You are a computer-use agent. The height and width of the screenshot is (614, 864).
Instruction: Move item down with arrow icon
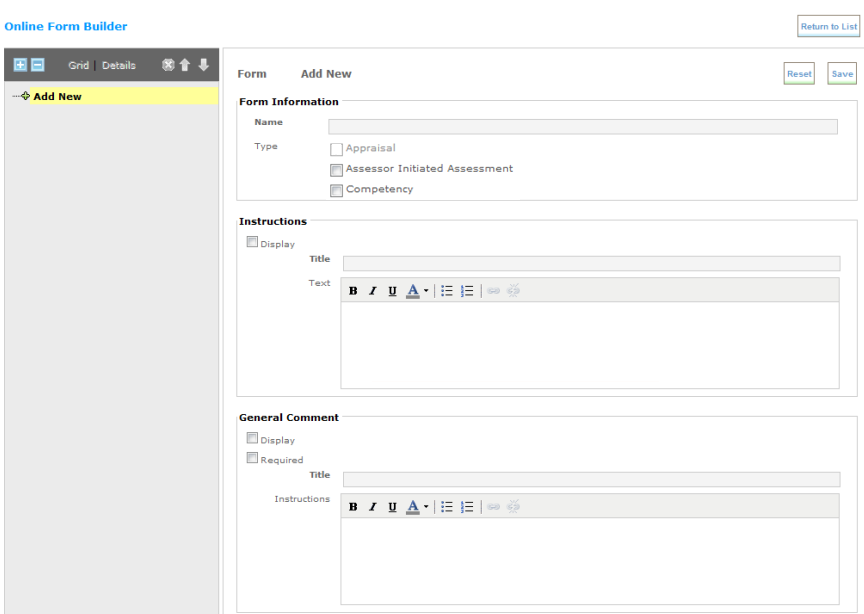tap(203, 65)
